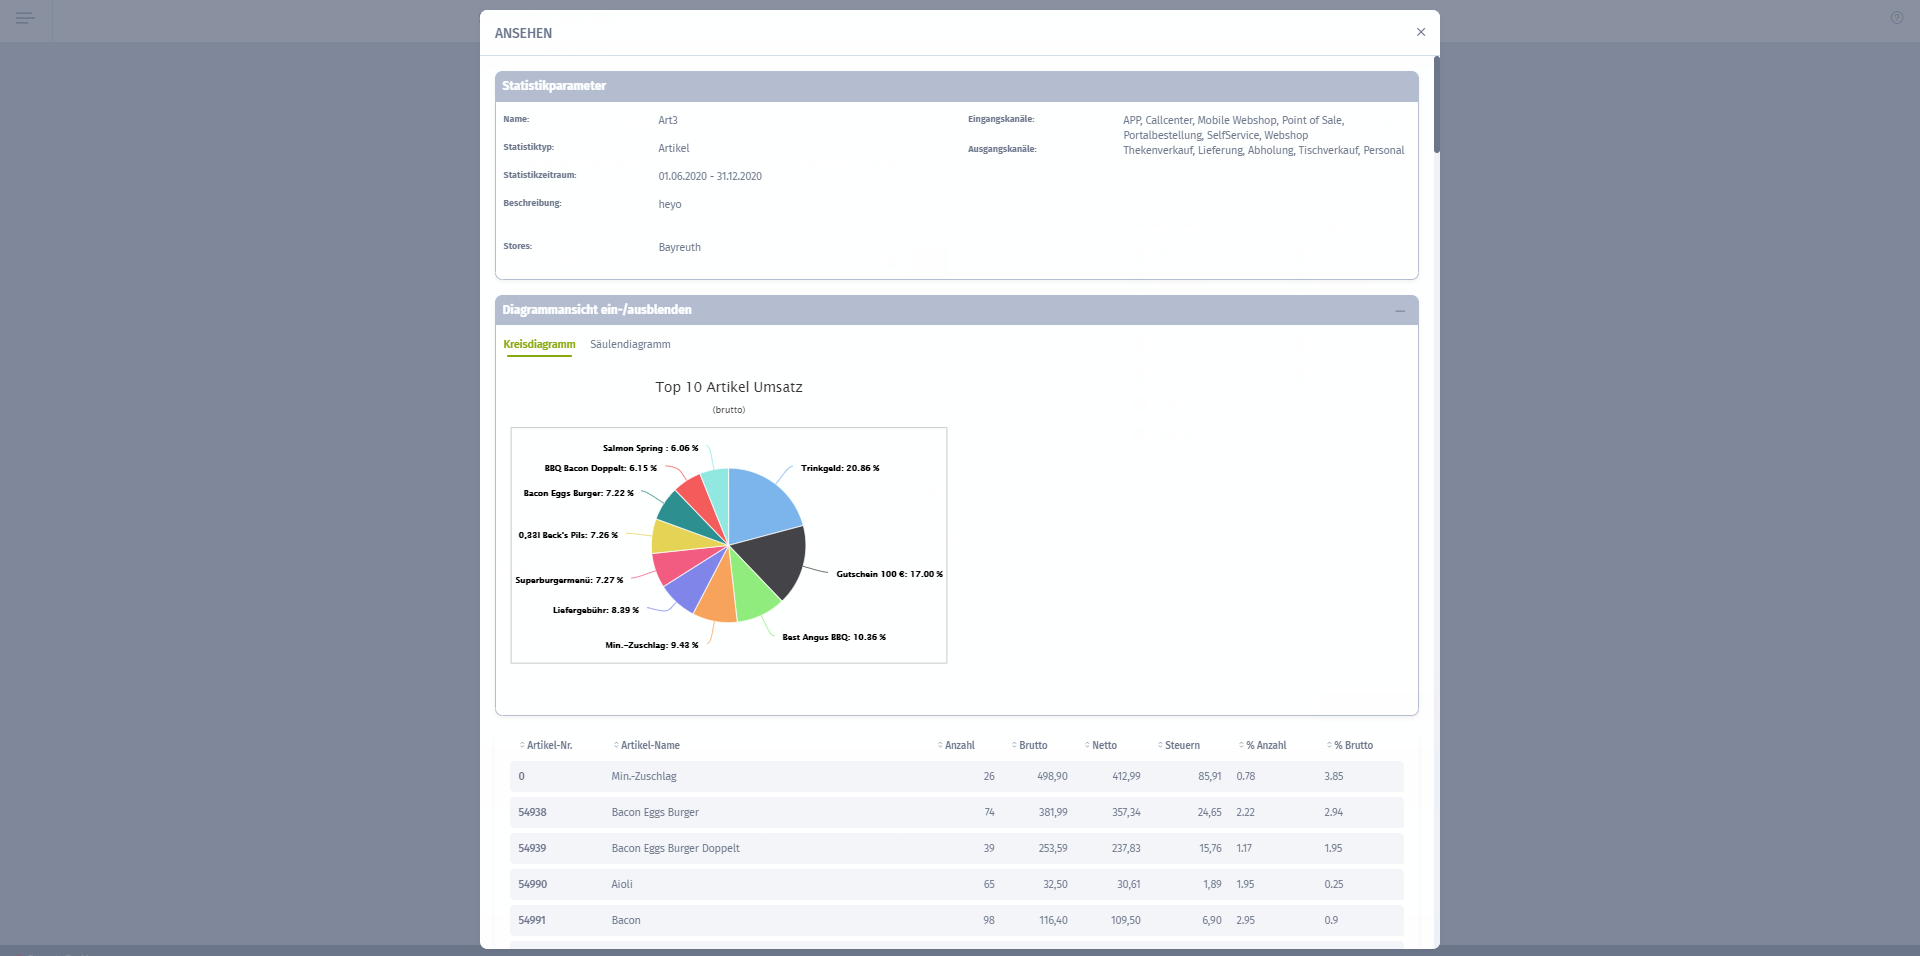
Task: Select the Aioli row name
Action: coord(622,884)
